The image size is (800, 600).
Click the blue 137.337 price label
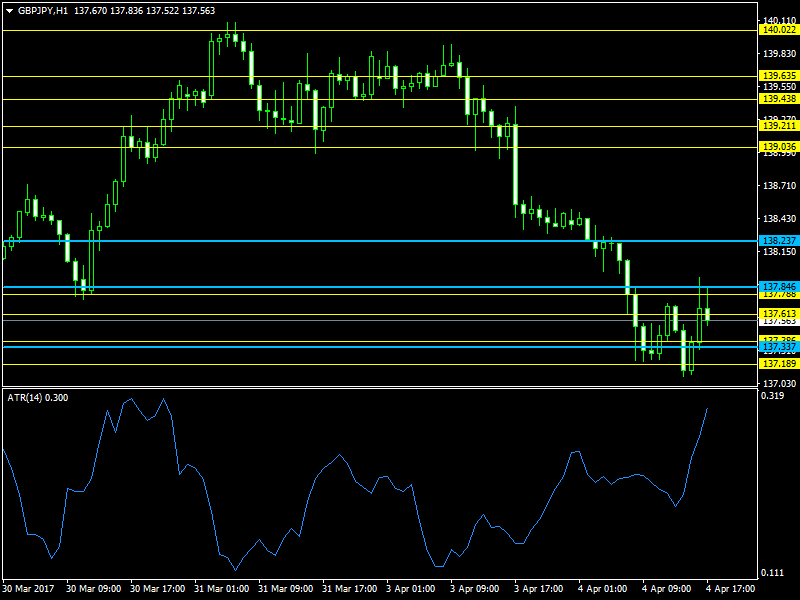(779, 347)
